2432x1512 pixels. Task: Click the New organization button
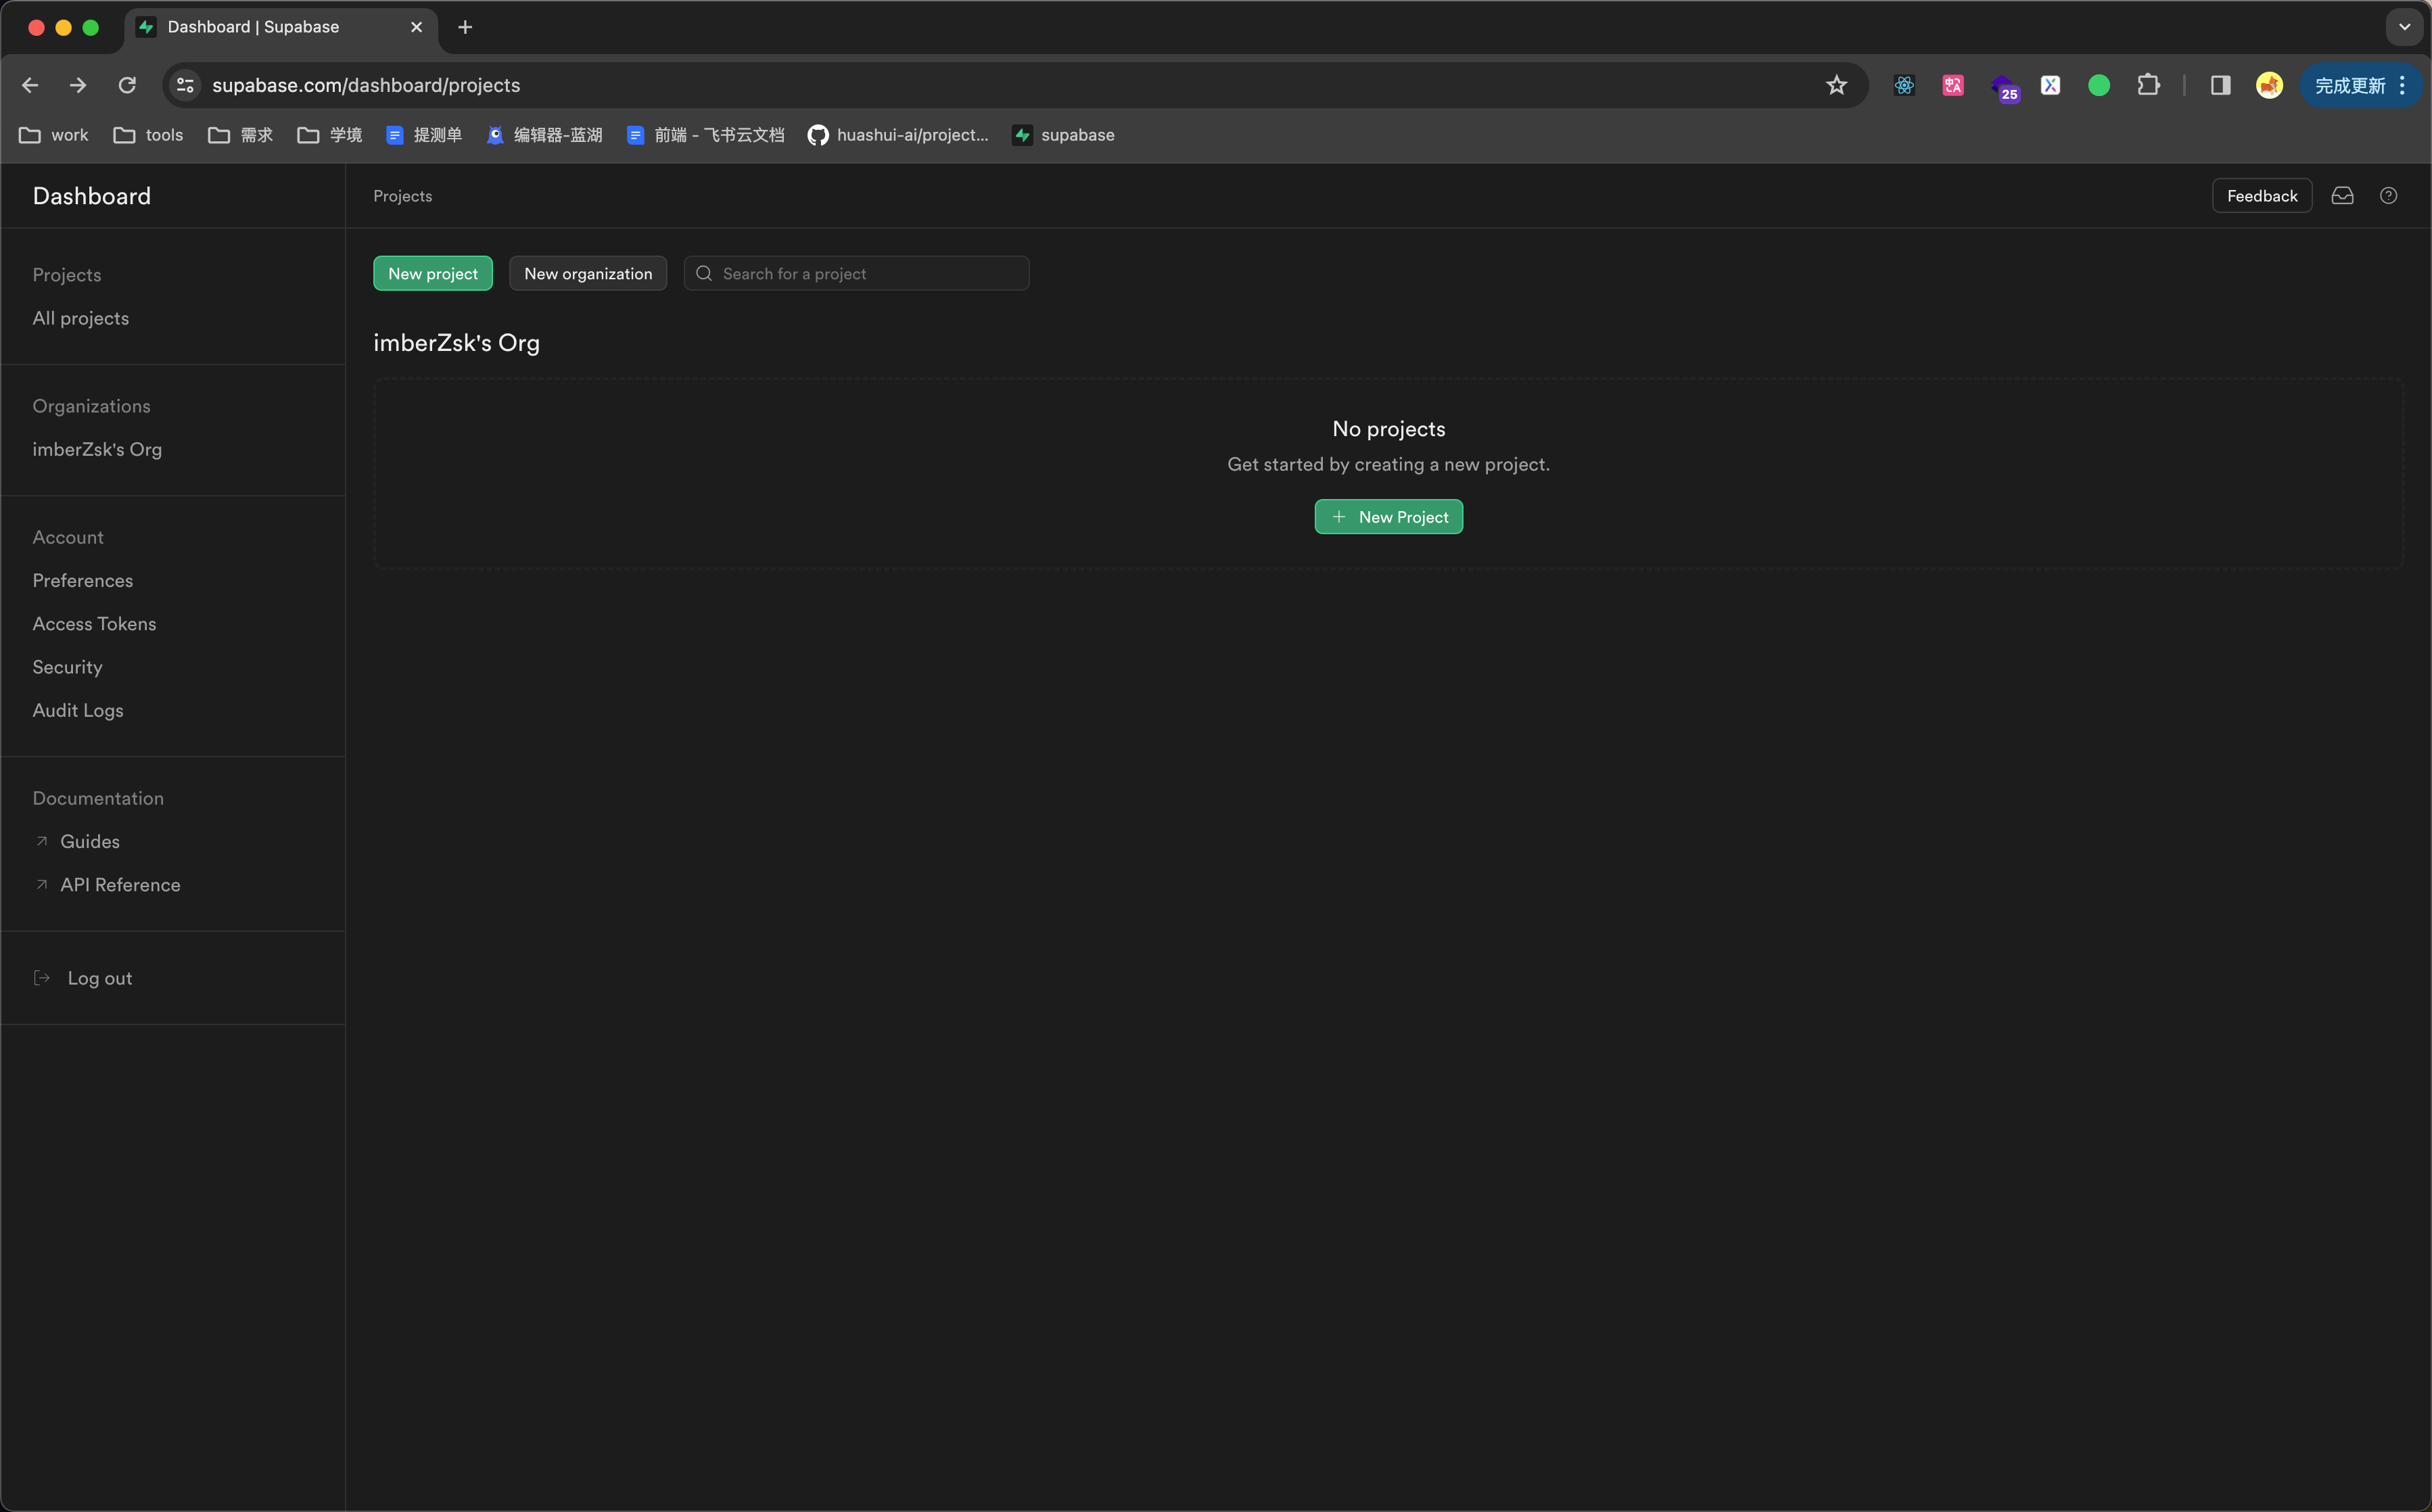pyautogui.click(x=588, y=273)
